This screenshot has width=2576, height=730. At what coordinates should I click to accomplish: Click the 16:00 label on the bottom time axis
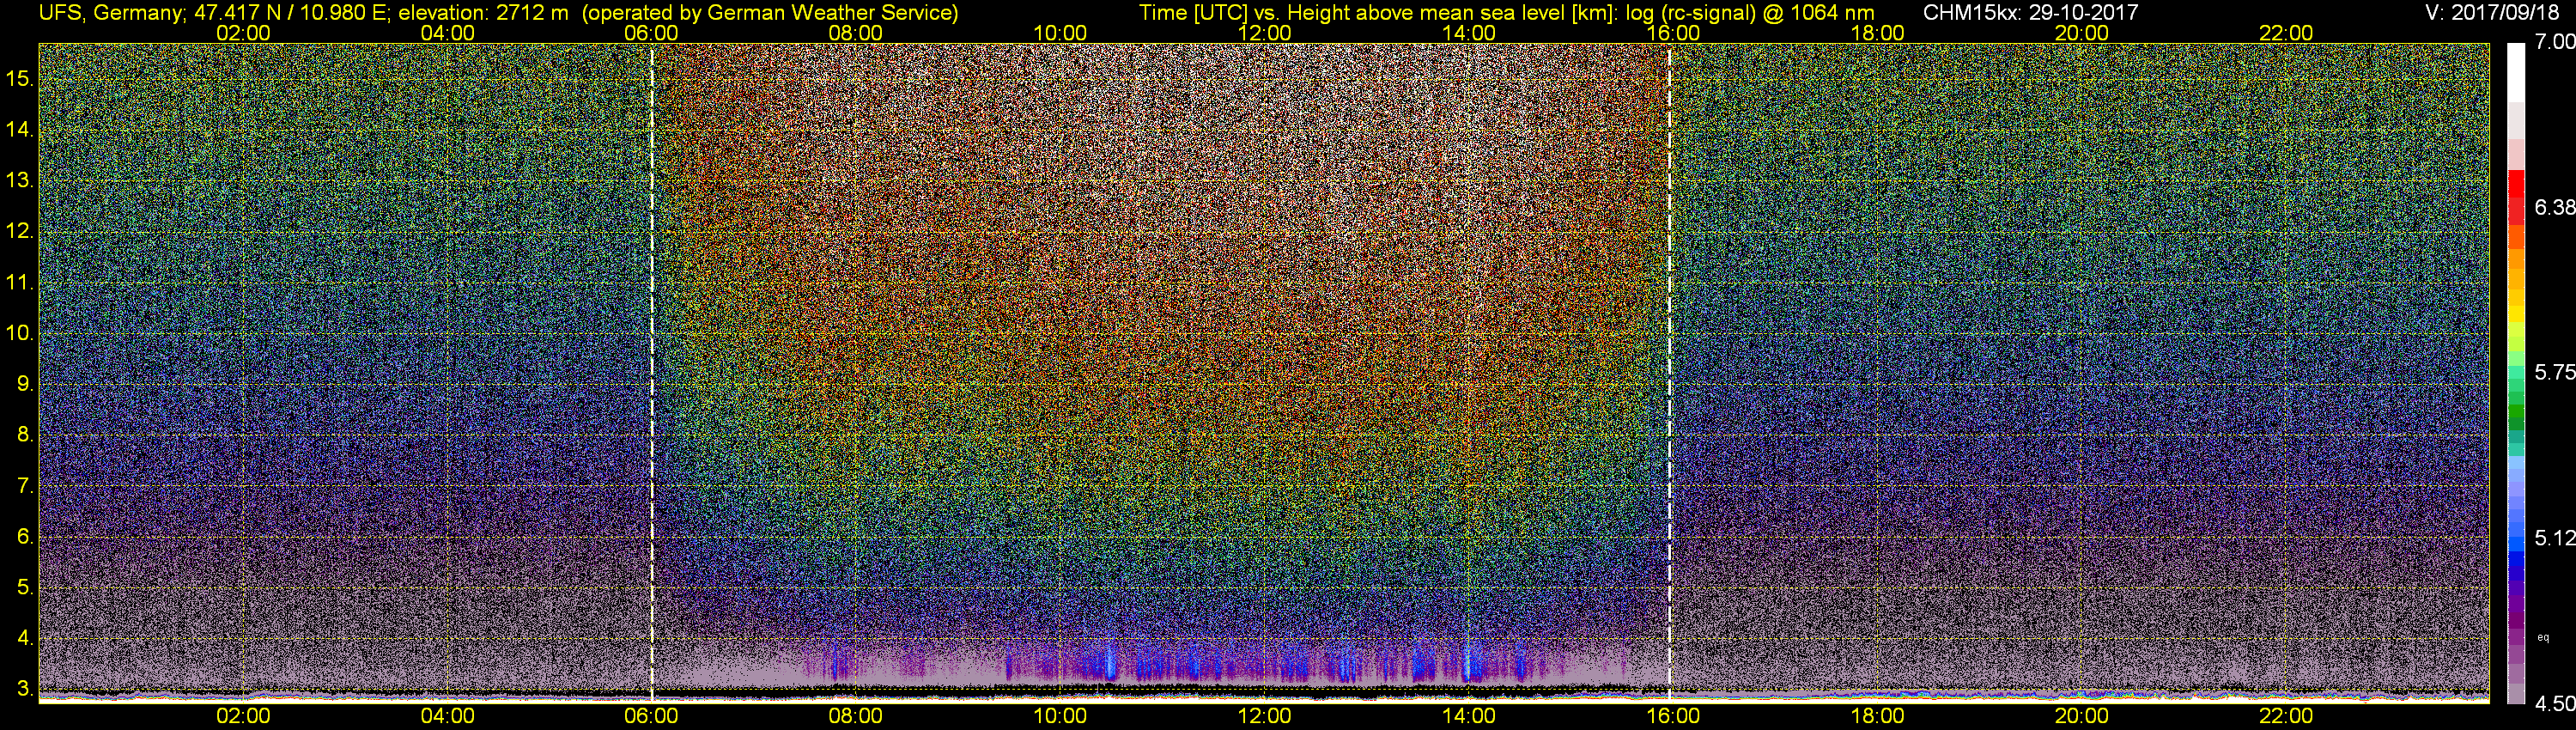[x=1673, y=716]
